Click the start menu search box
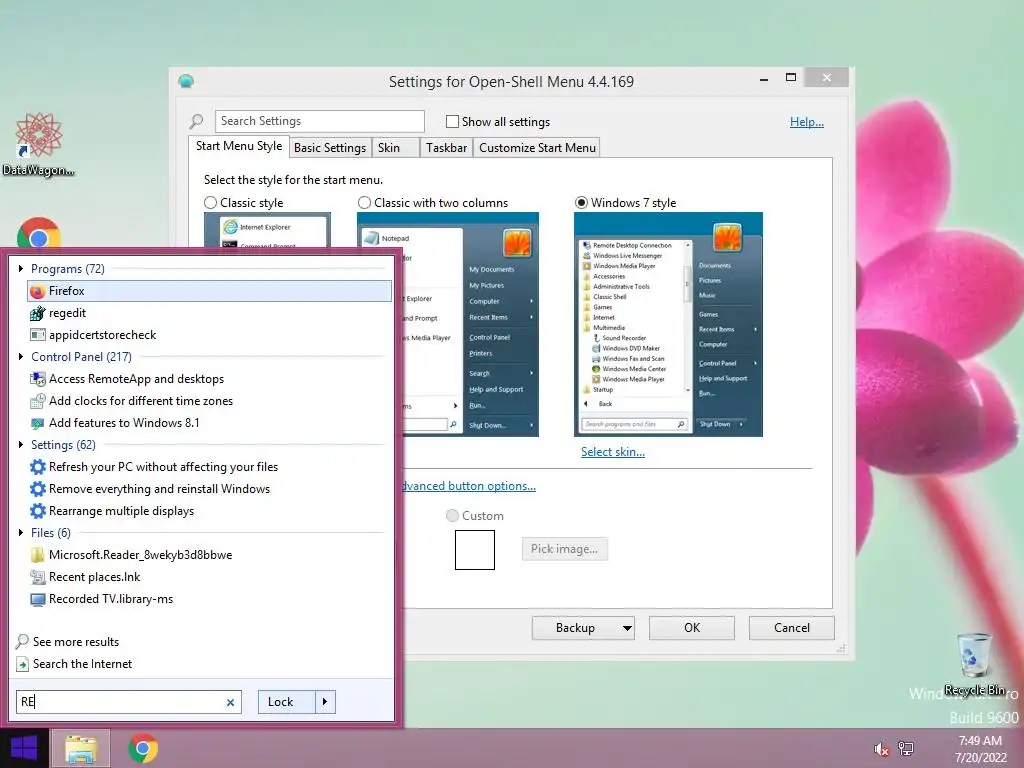Image resolution: width=1024 pixels, height=768 pixels. click(129, 702)
